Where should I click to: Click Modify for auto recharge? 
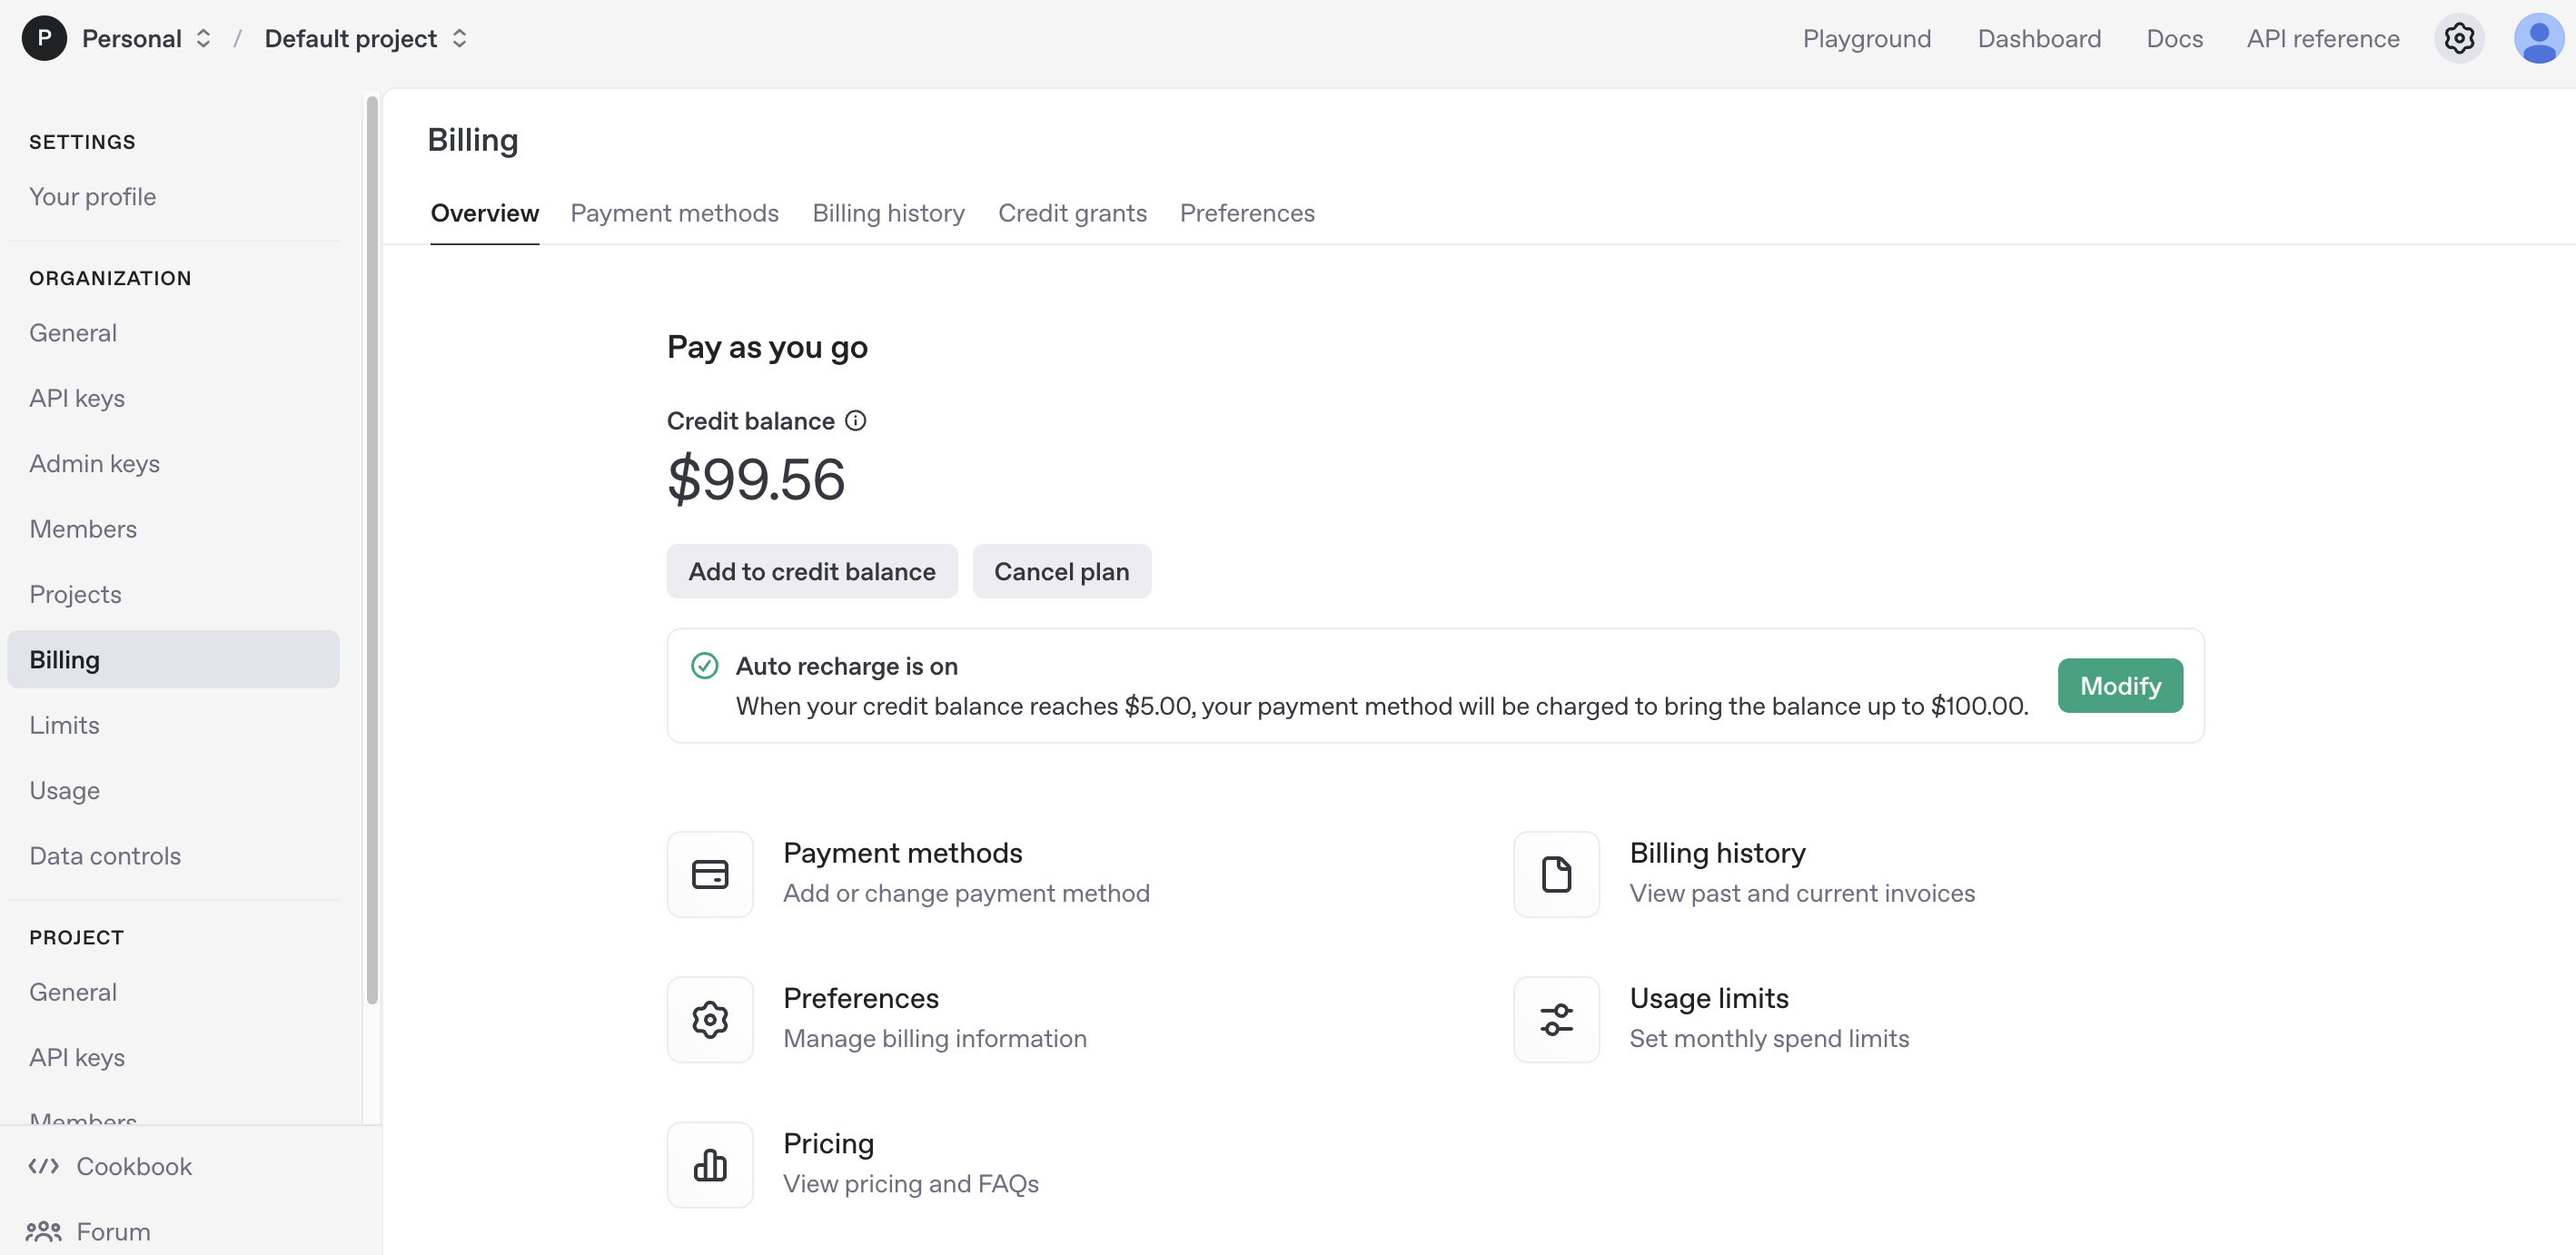2119,685
